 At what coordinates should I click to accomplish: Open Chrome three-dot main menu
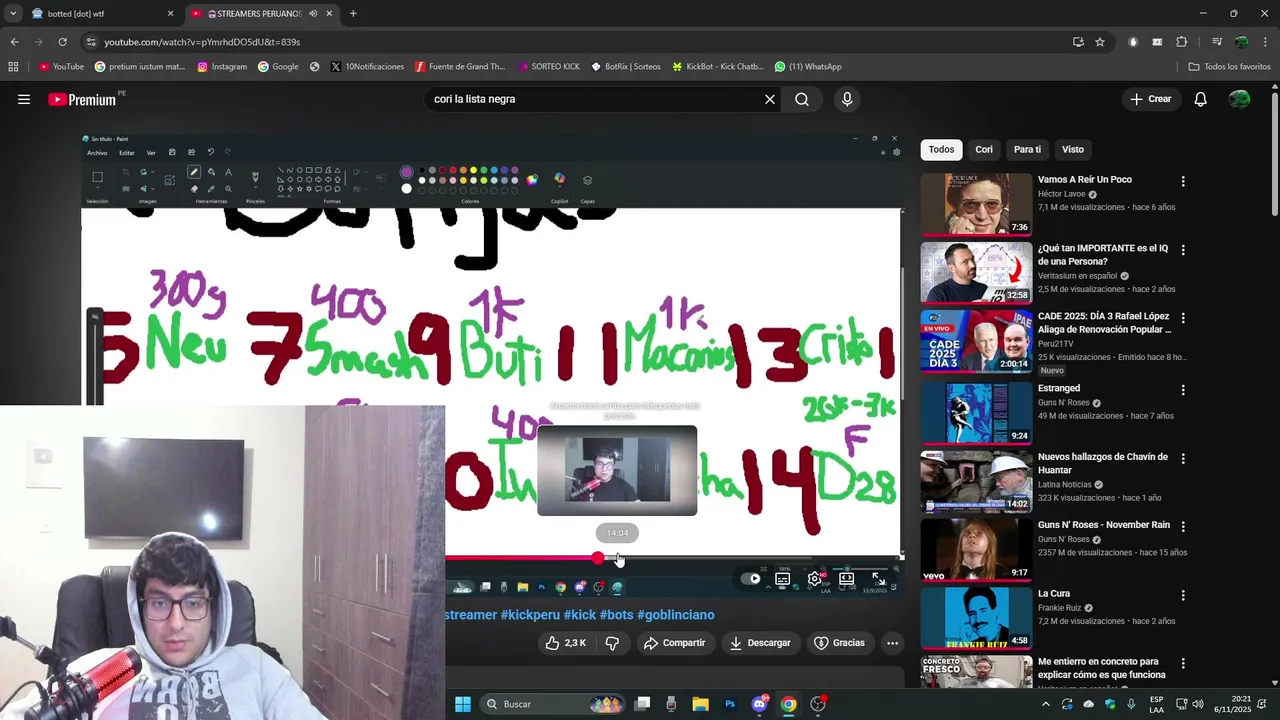[x=1265, y=42]
